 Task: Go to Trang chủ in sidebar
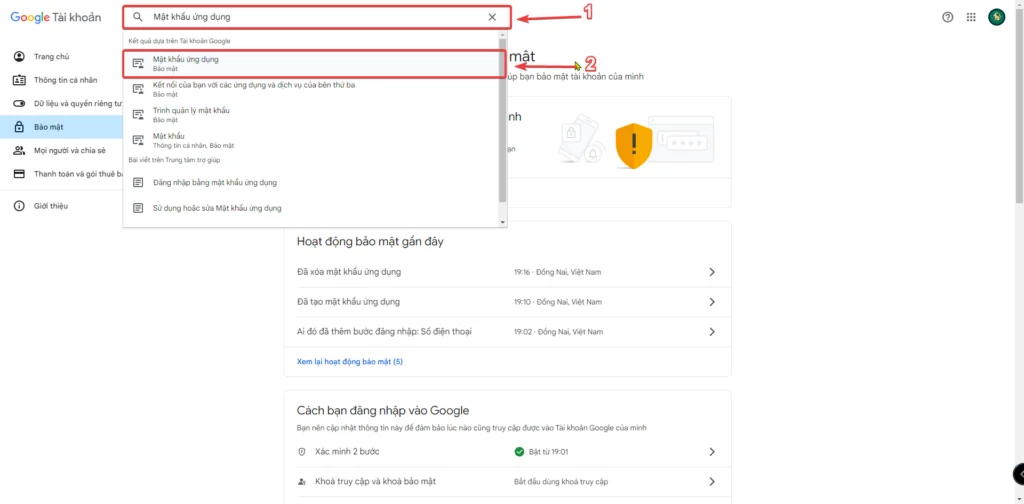coord(52,56)
